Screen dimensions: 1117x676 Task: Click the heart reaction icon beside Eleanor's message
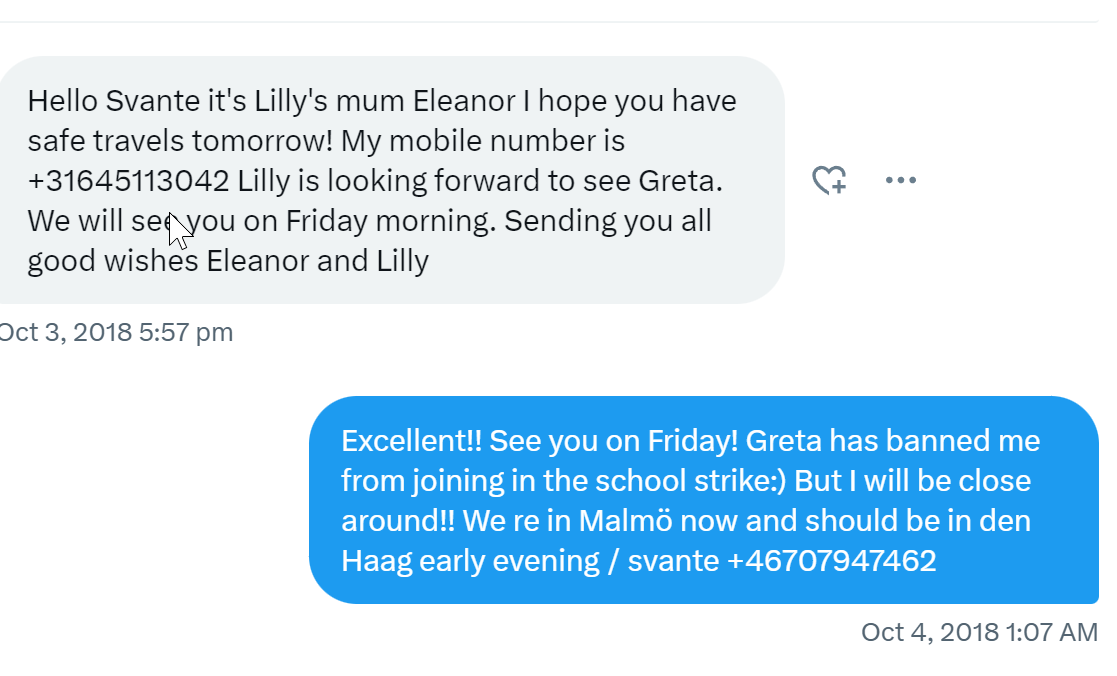tap(829, 180)
